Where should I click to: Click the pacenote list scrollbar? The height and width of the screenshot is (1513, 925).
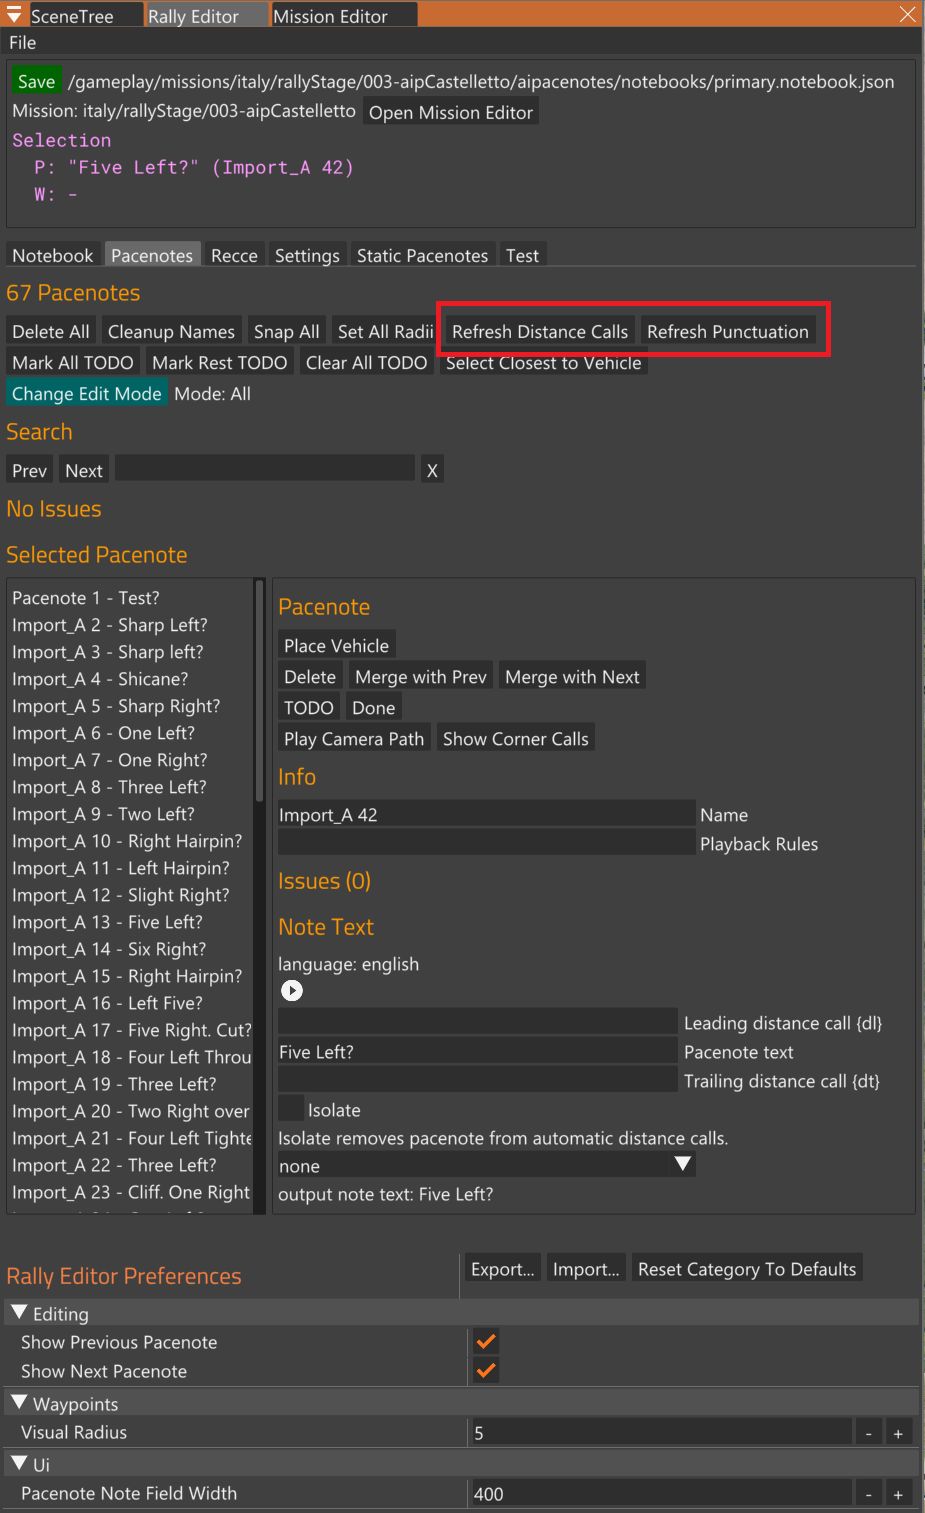[260, 690]
